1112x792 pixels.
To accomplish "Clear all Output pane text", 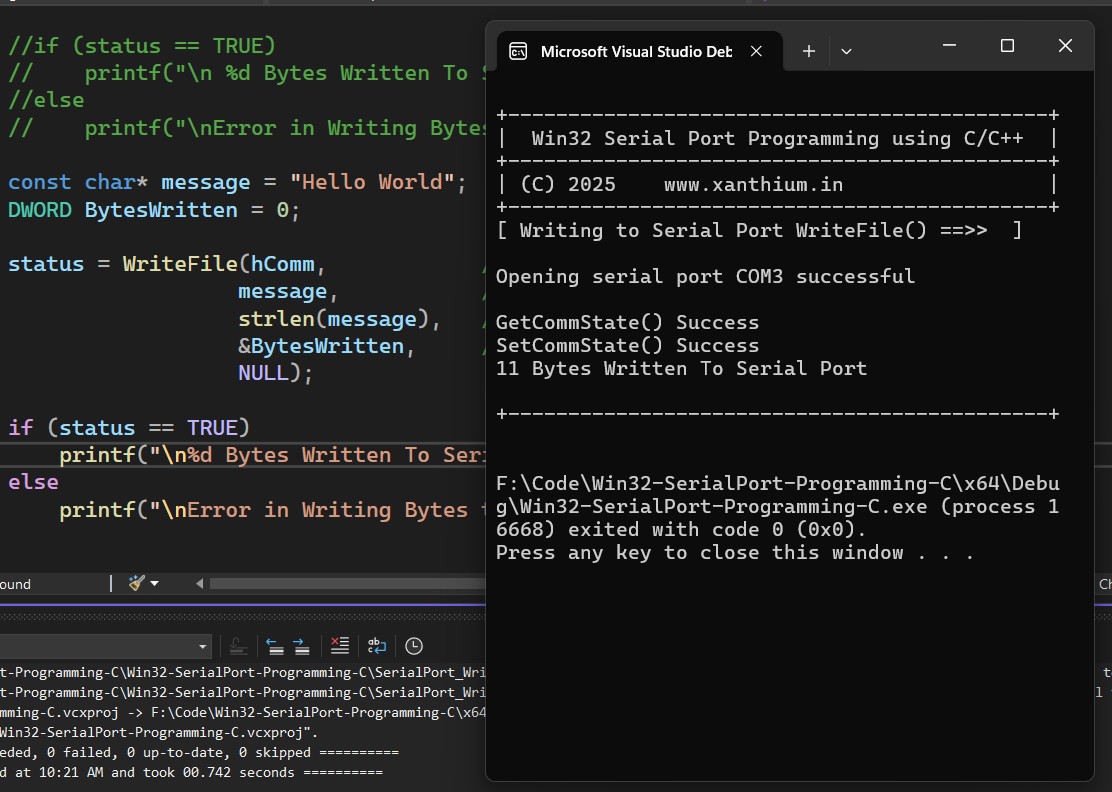I will click(340, 646).
